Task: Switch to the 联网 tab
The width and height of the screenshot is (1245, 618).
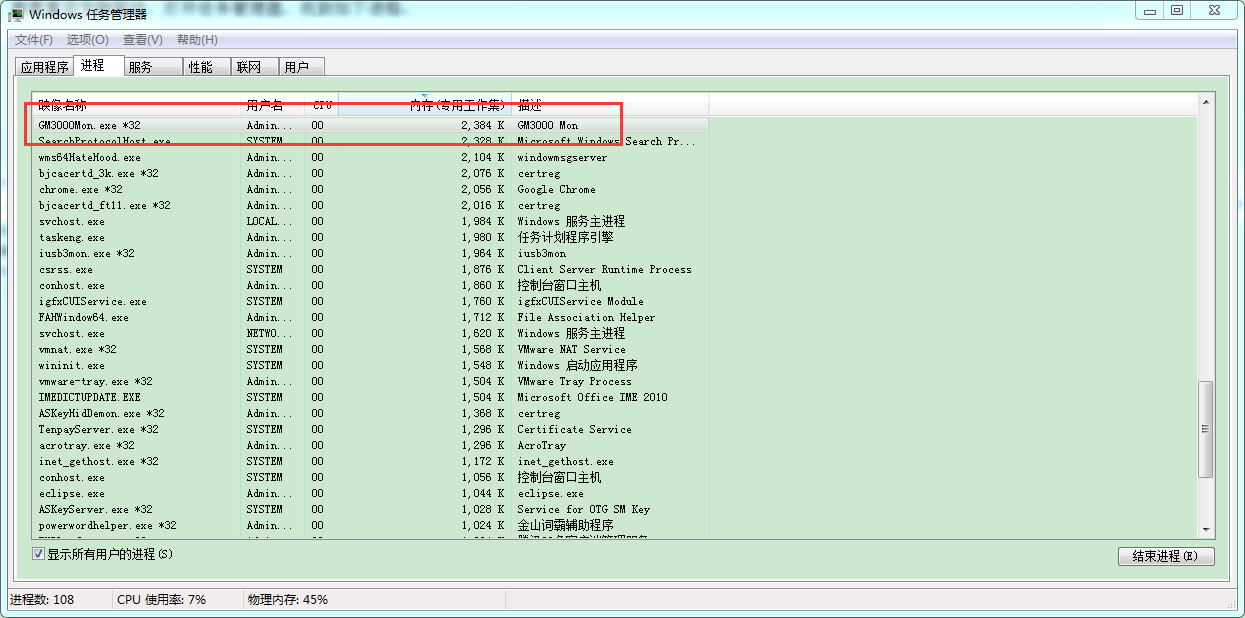Action: pyautogui.click(x=248, y=67)
